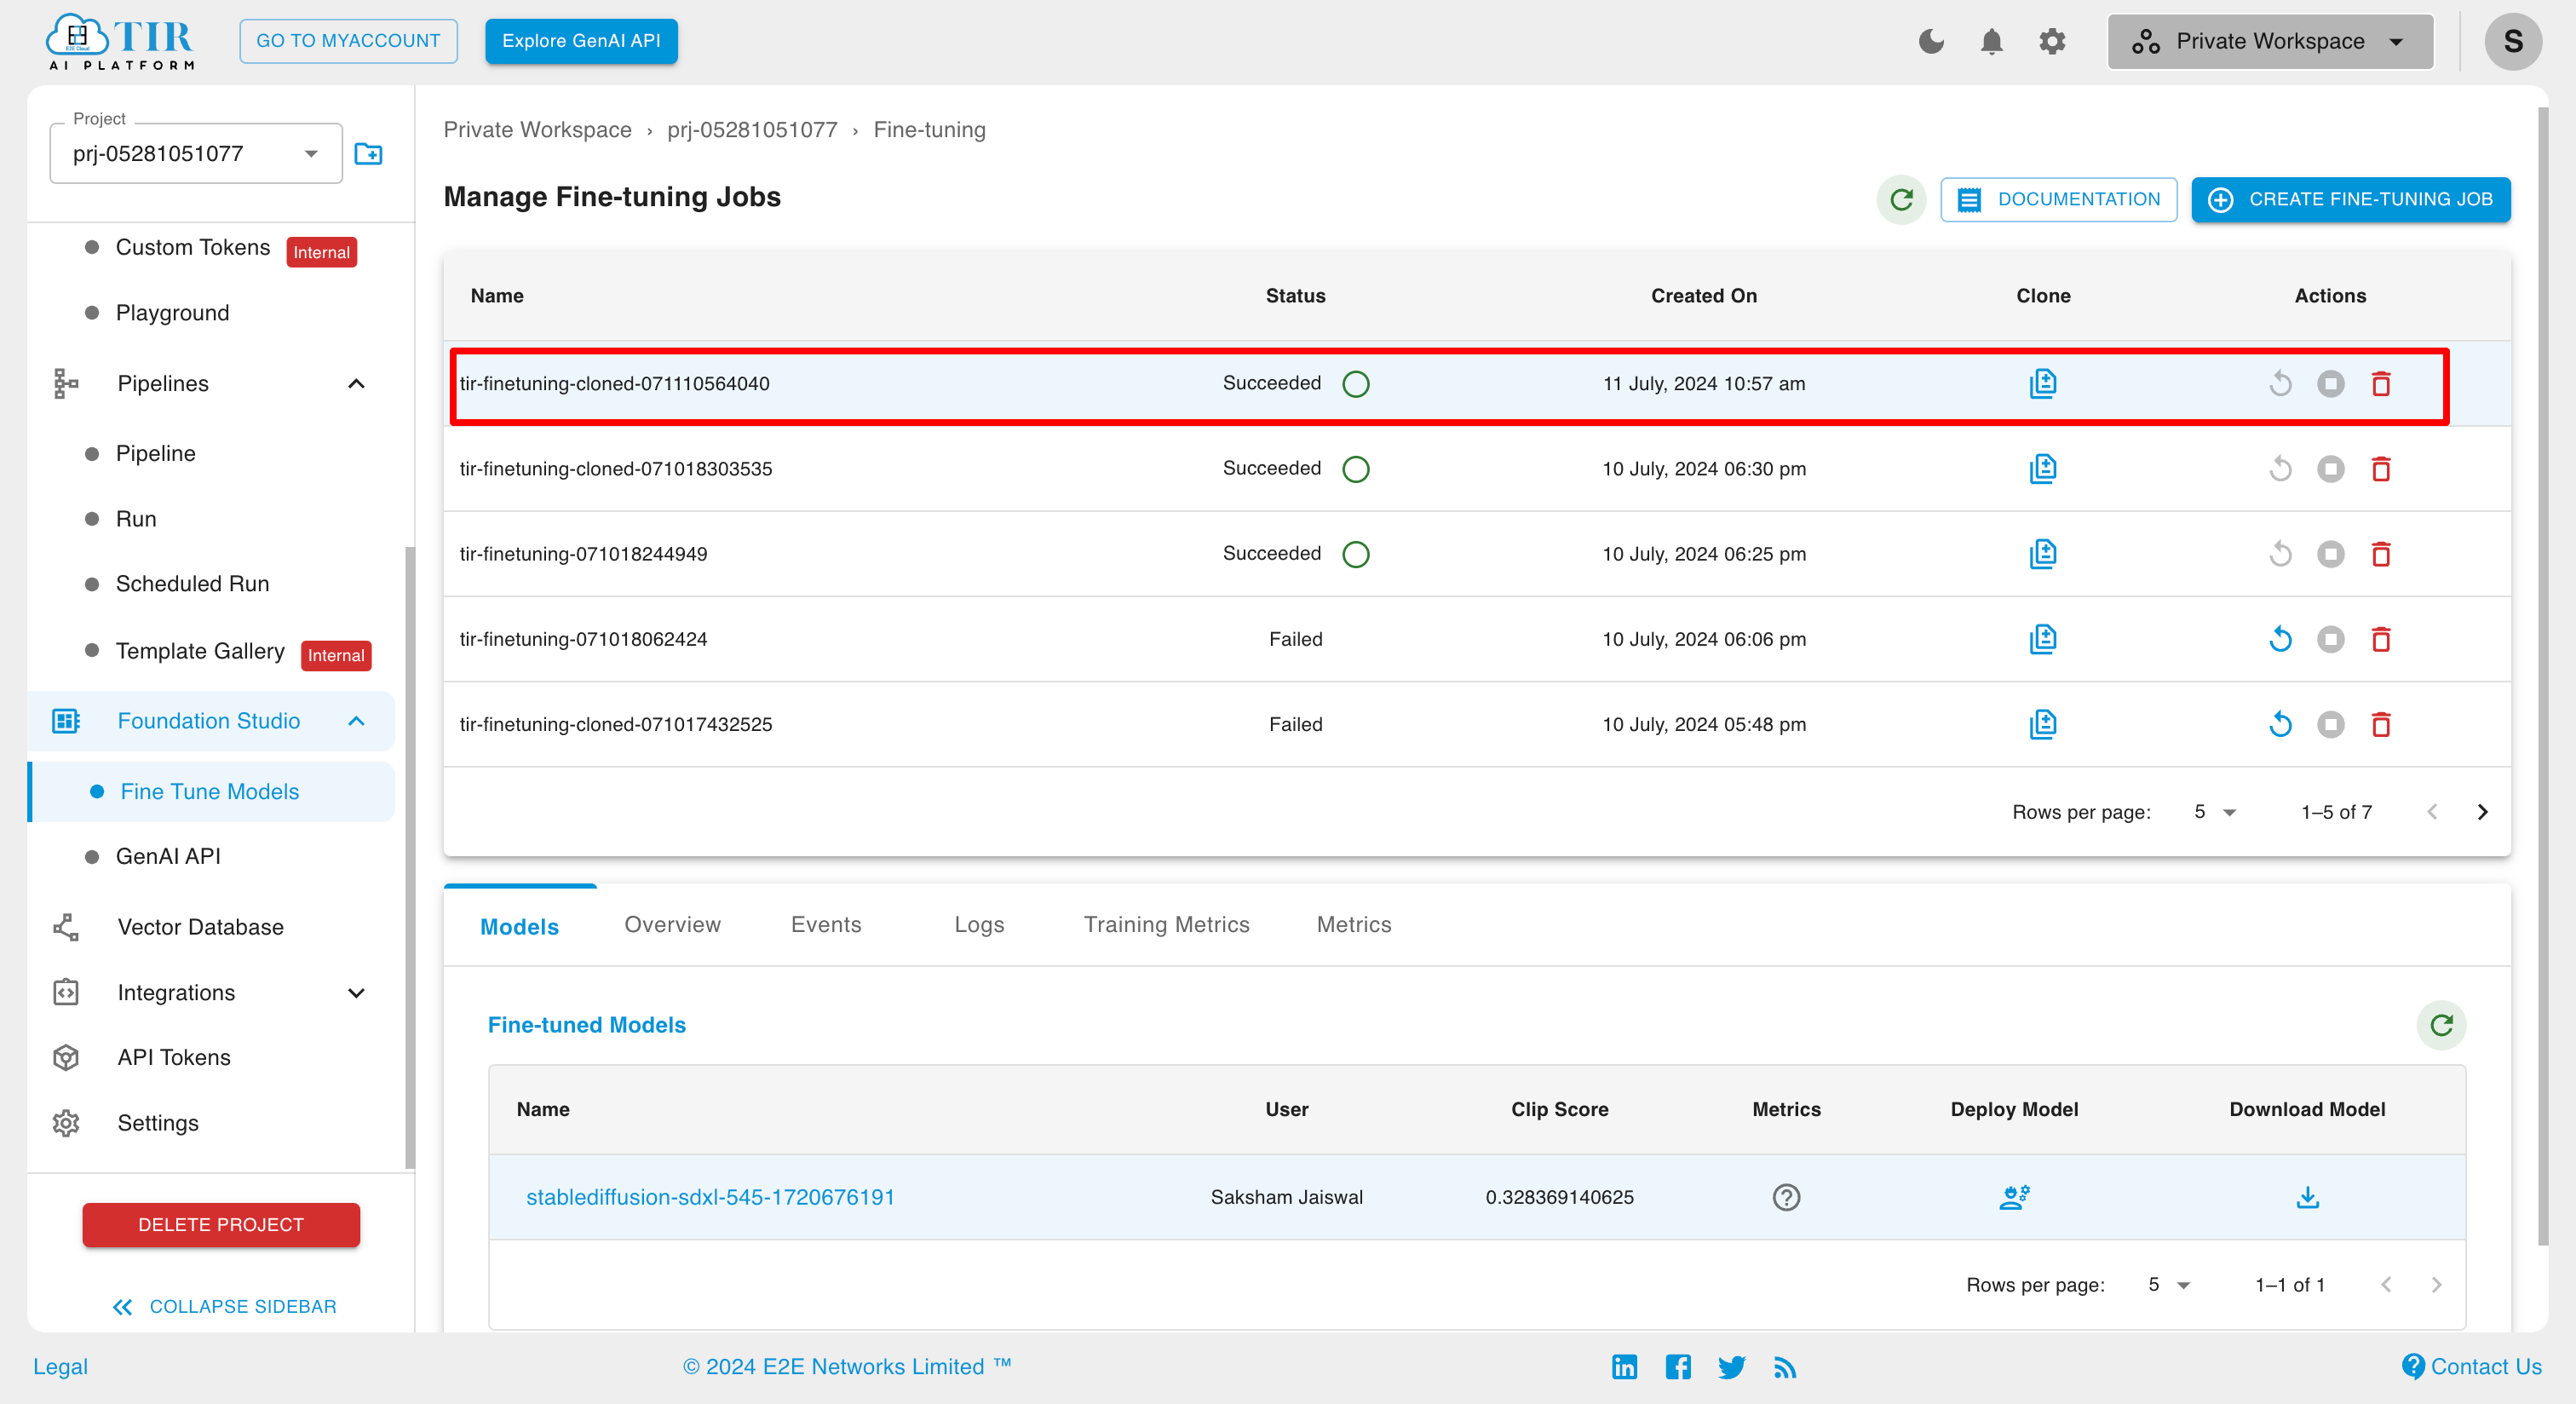Open API Tokens in sidebar

(x=173, y=1056)
